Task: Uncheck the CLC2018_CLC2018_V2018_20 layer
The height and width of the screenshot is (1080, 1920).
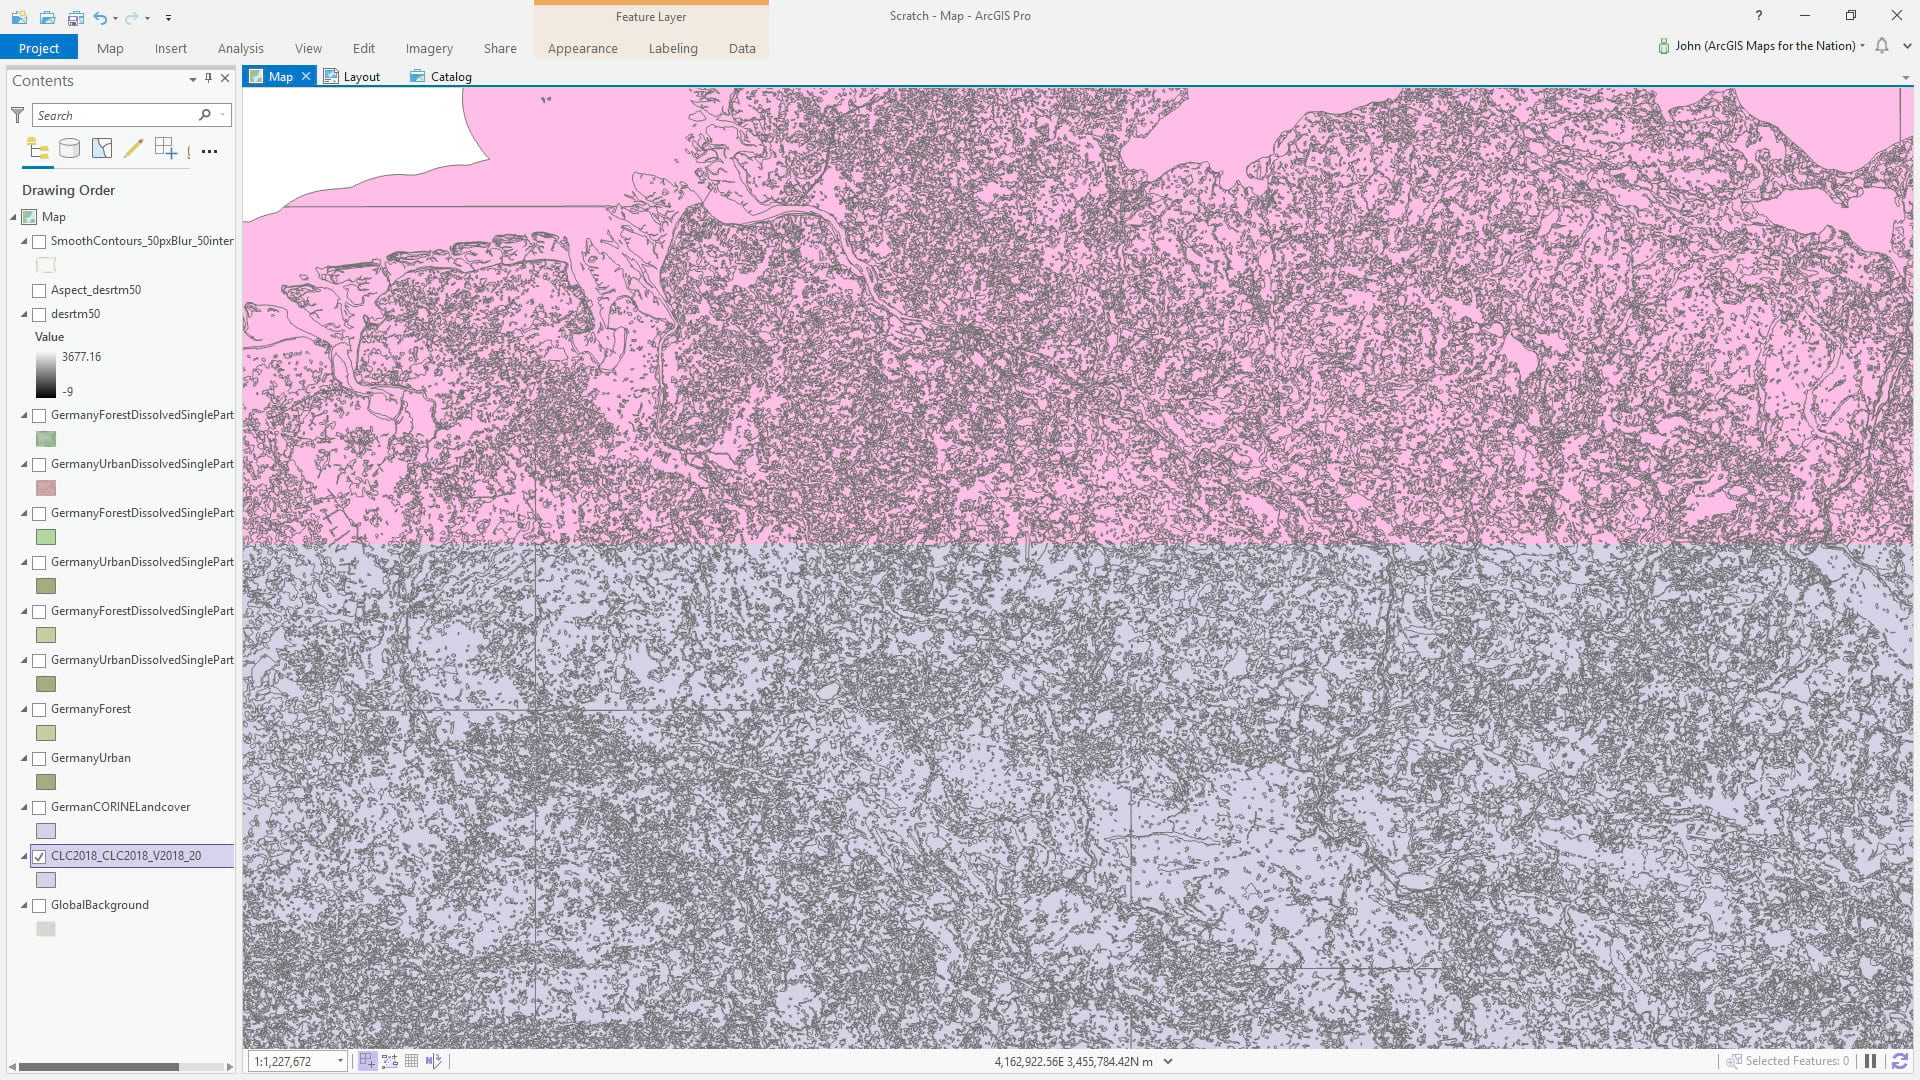Action: coord(40,857)
